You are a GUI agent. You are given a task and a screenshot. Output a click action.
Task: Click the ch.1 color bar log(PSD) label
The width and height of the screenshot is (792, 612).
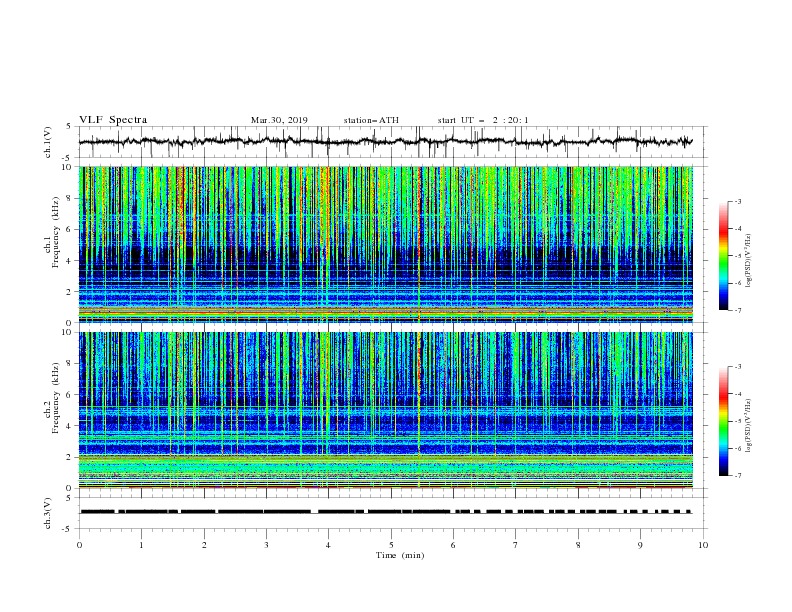(x=749, y=261)
